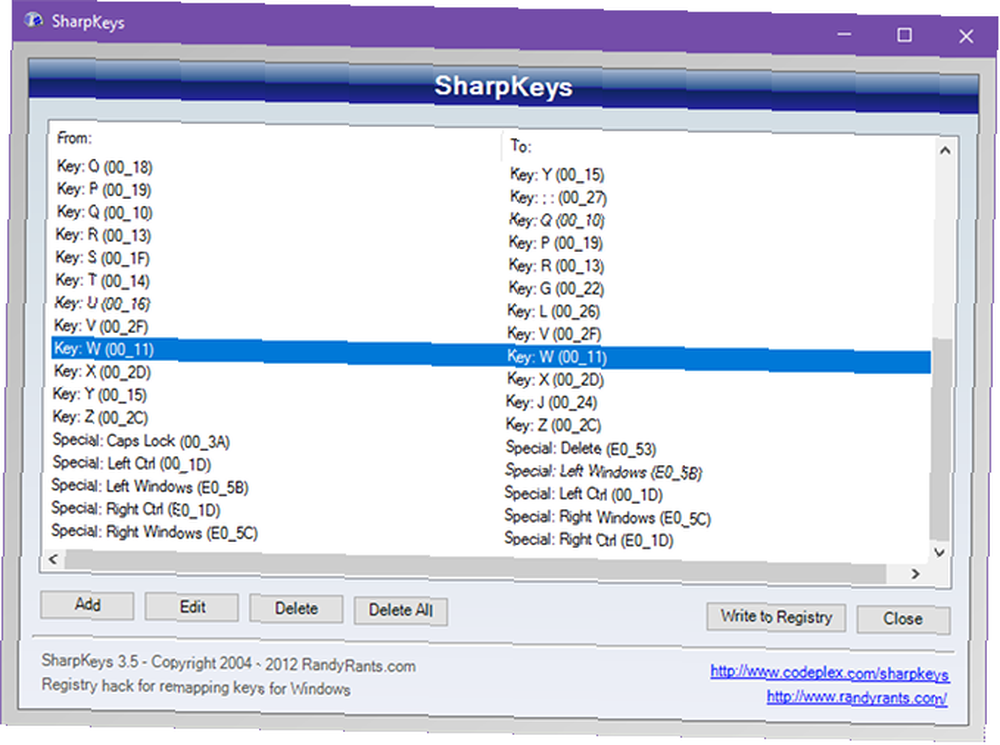
Task: Click 'Special: Left Windows (E0_5B)' in To column
Action: click(x=603, y=472)
